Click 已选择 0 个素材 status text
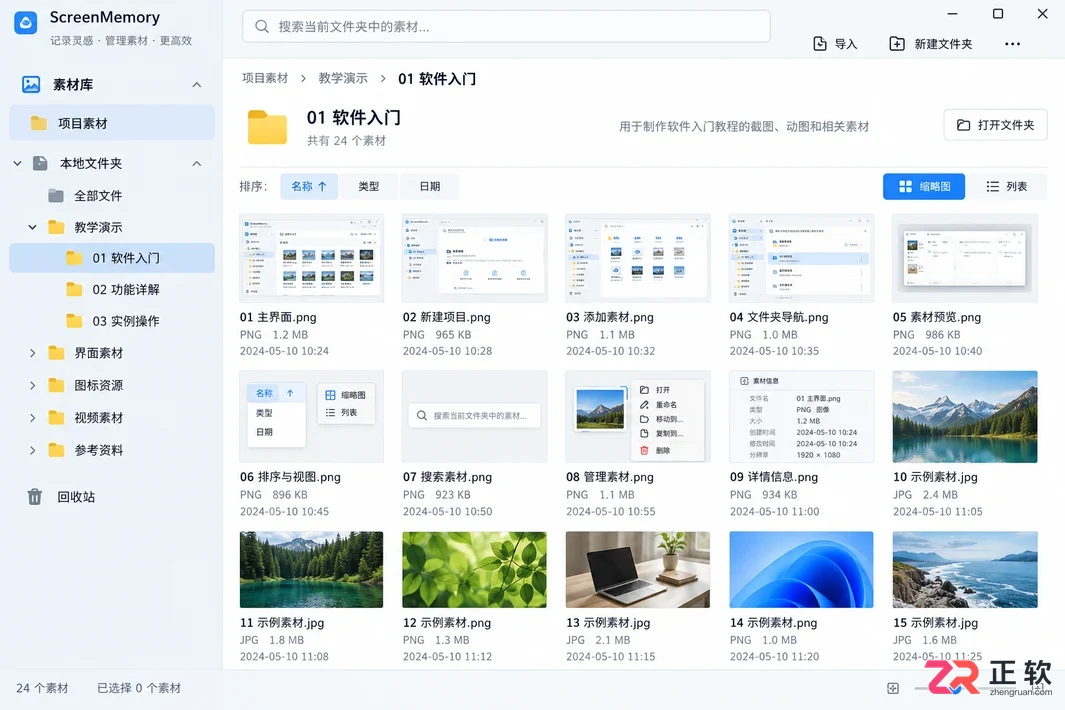Image resolution: width=1065 pixels, height=710 pixels. 139,688
